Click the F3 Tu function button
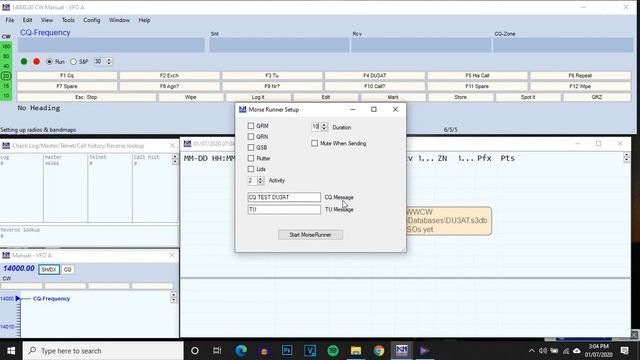The height and width of the screenshot is (360, 640). tap(272, 76)
